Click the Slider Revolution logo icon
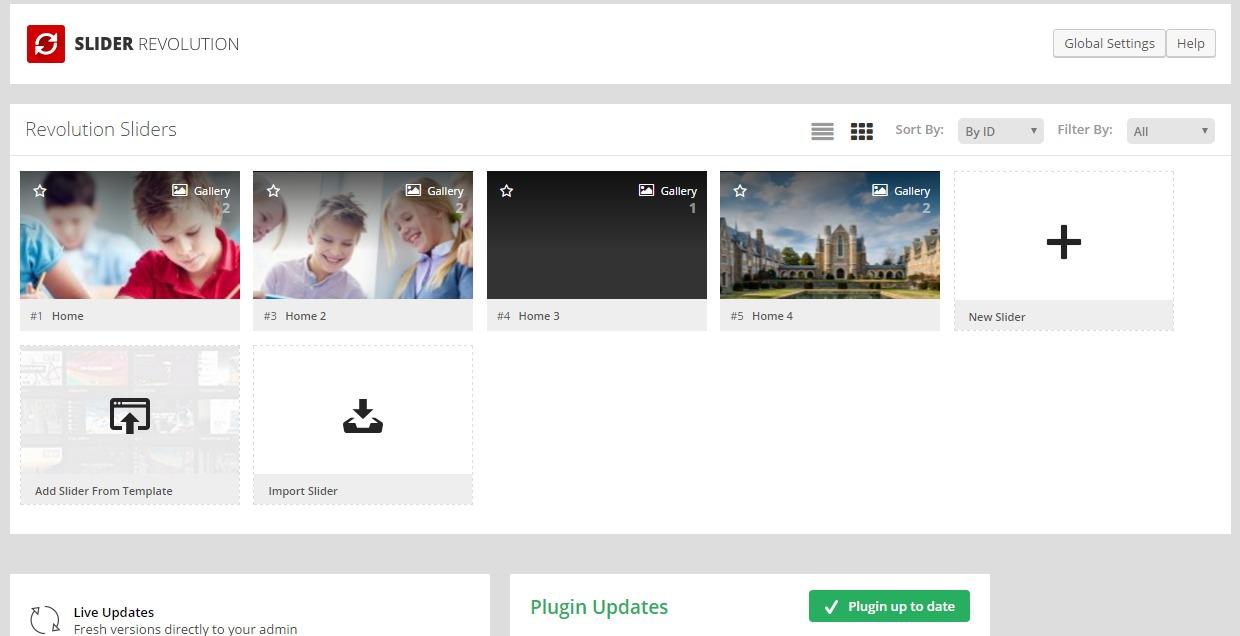 click(x=45, y=44)
